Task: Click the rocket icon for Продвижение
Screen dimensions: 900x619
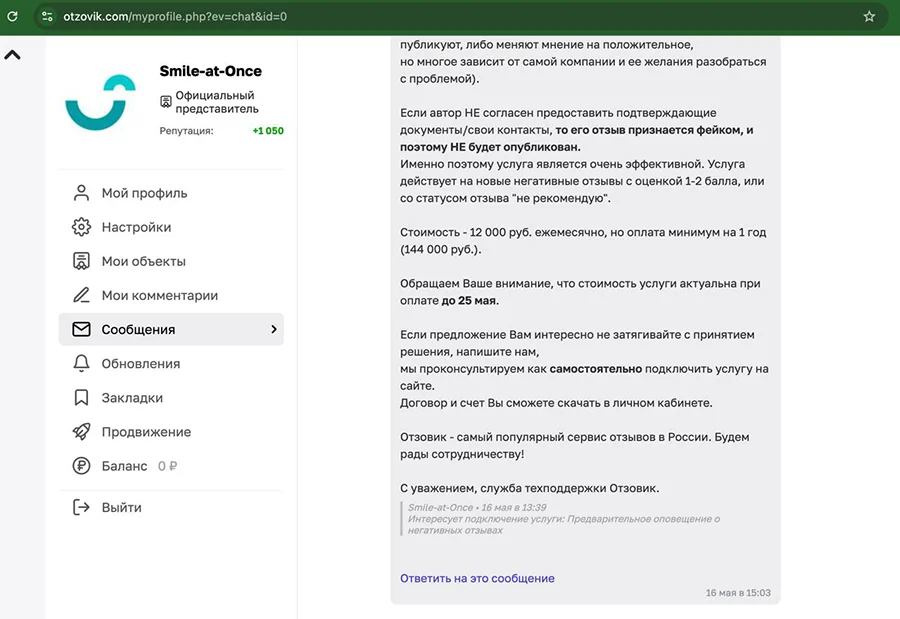Action: coord(82,432)
